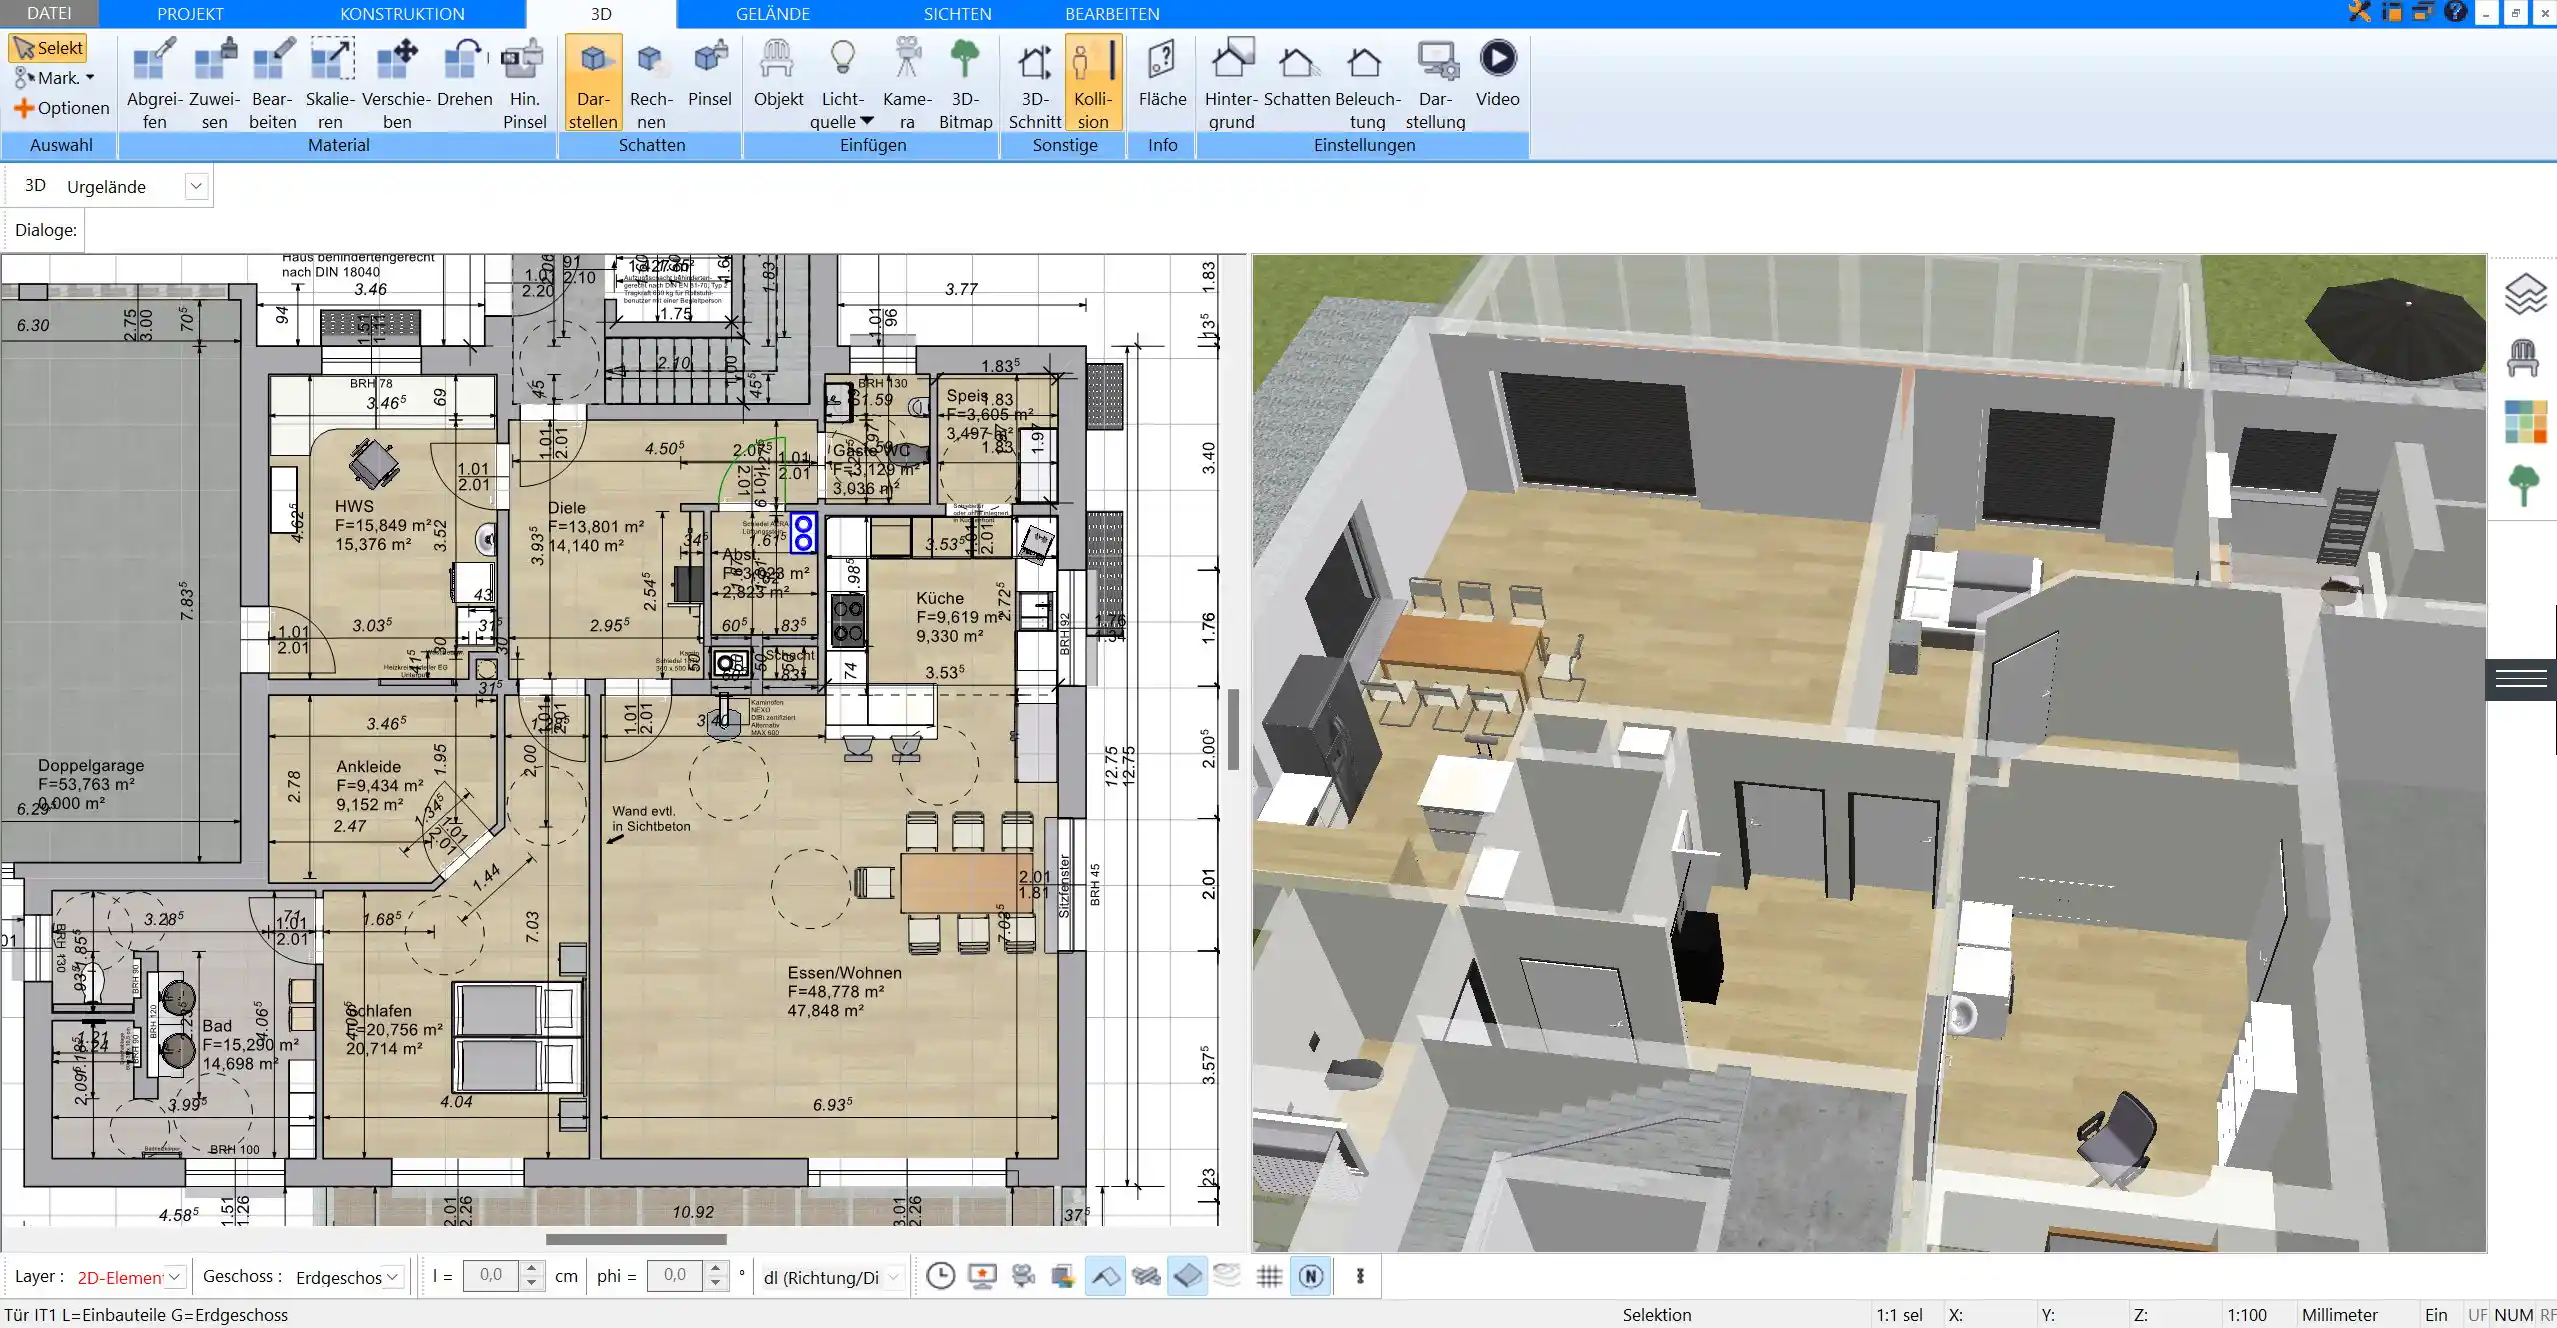Toggle the grid display icon
This screenshot has height=1328, width=2557.
pyautogui.click(x=1269, y=1276)
